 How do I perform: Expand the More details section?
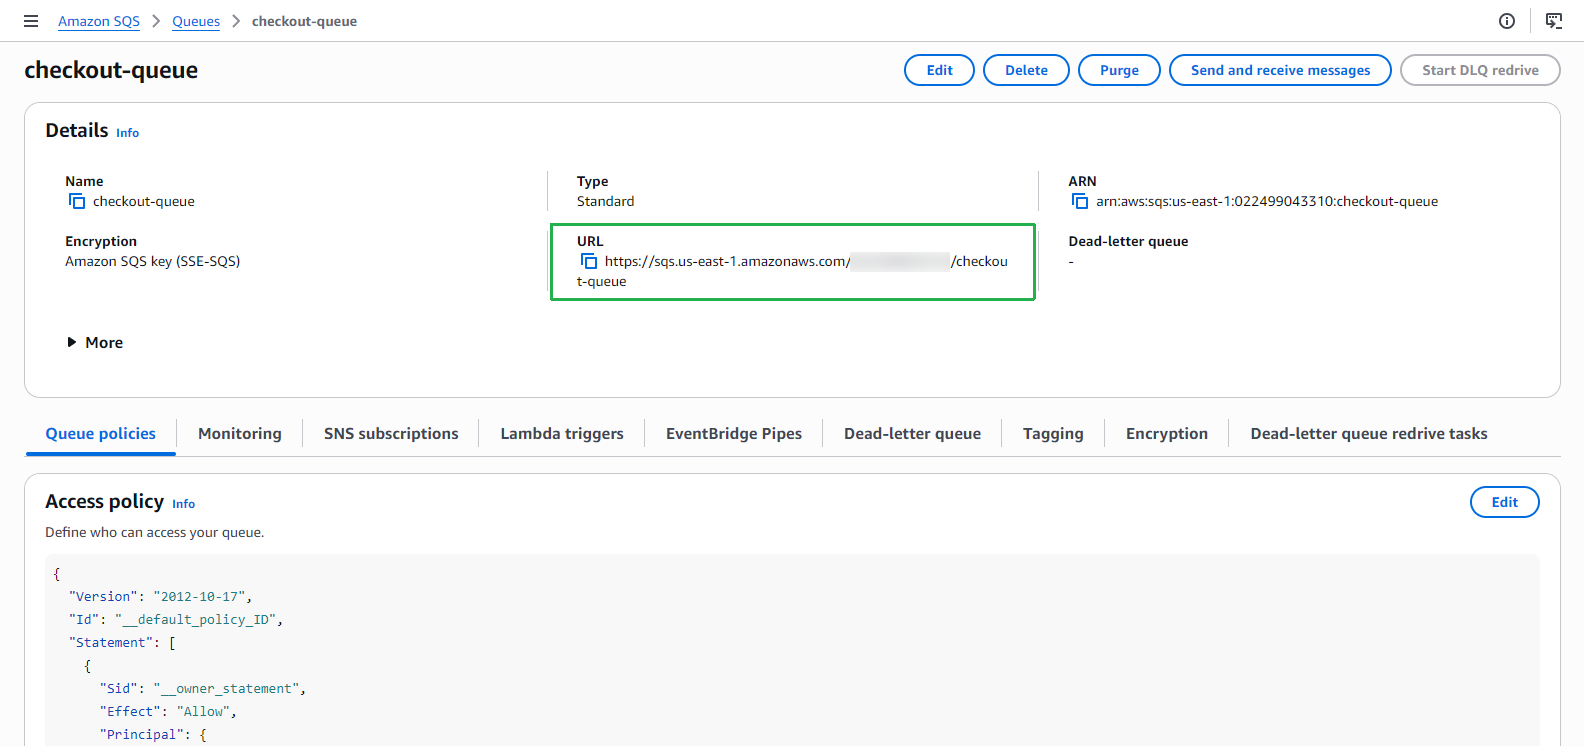pos(95,343)
